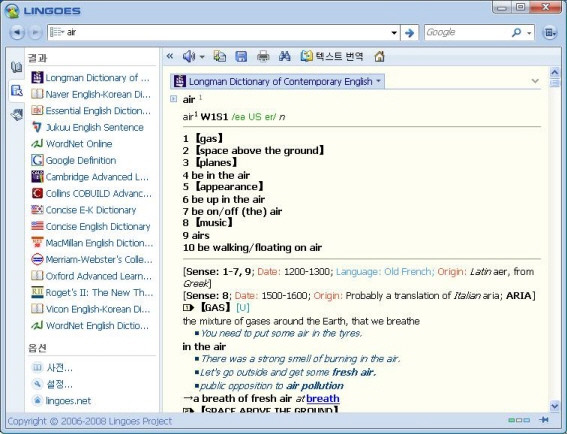This screenshot has height=434, width=567.
Task: Select the results sidebar tab icon
Action: (17, 90)
